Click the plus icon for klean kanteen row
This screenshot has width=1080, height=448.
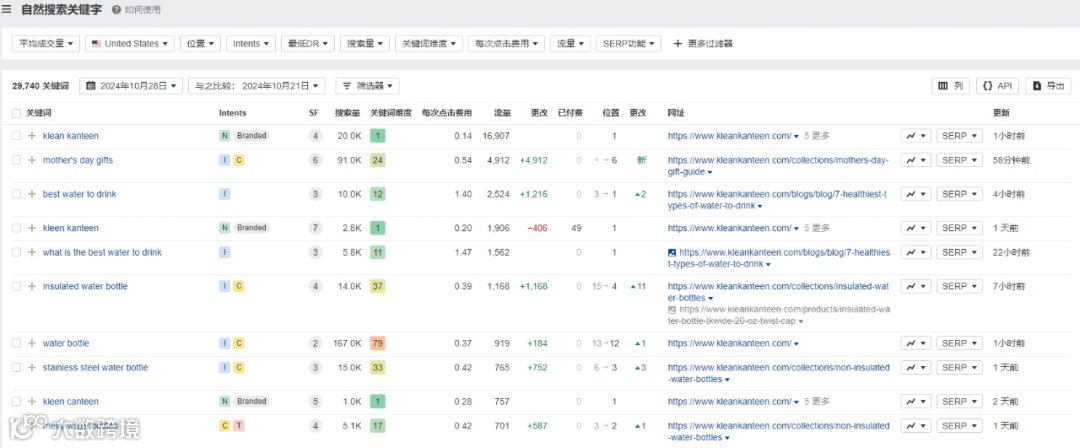click(32, 136)
